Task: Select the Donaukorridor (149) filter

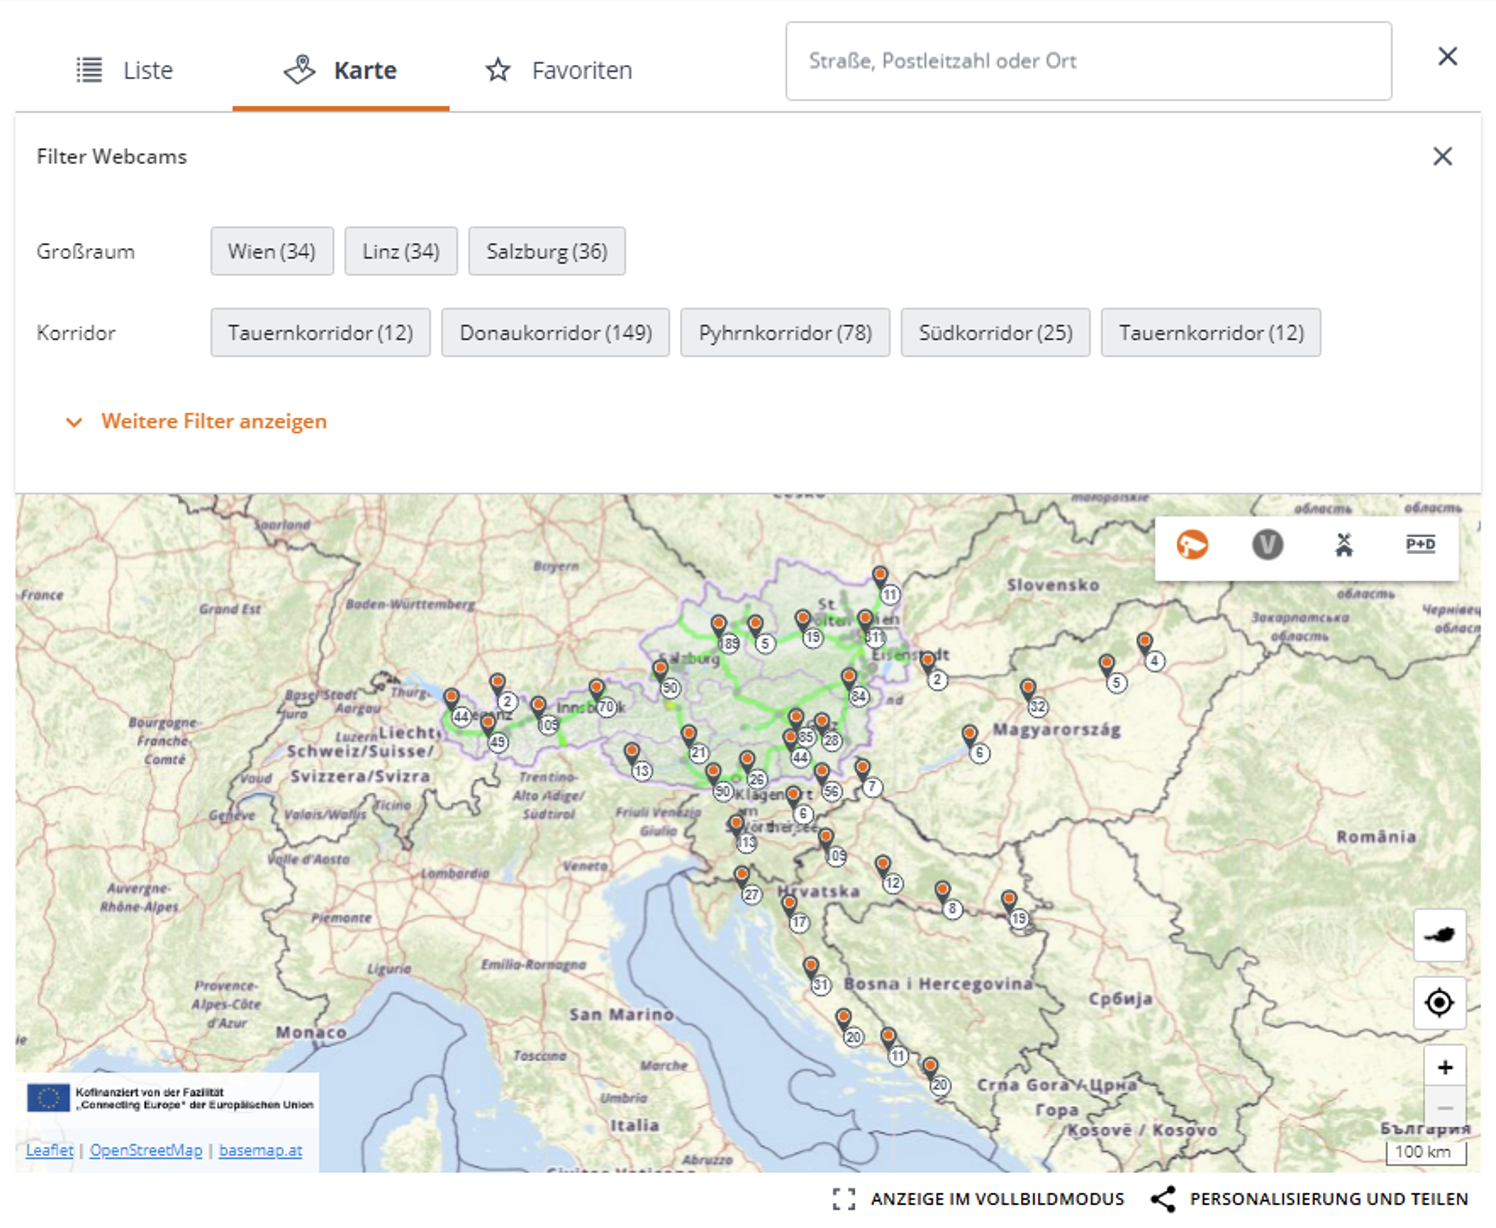Action: [x=555, y=333]
